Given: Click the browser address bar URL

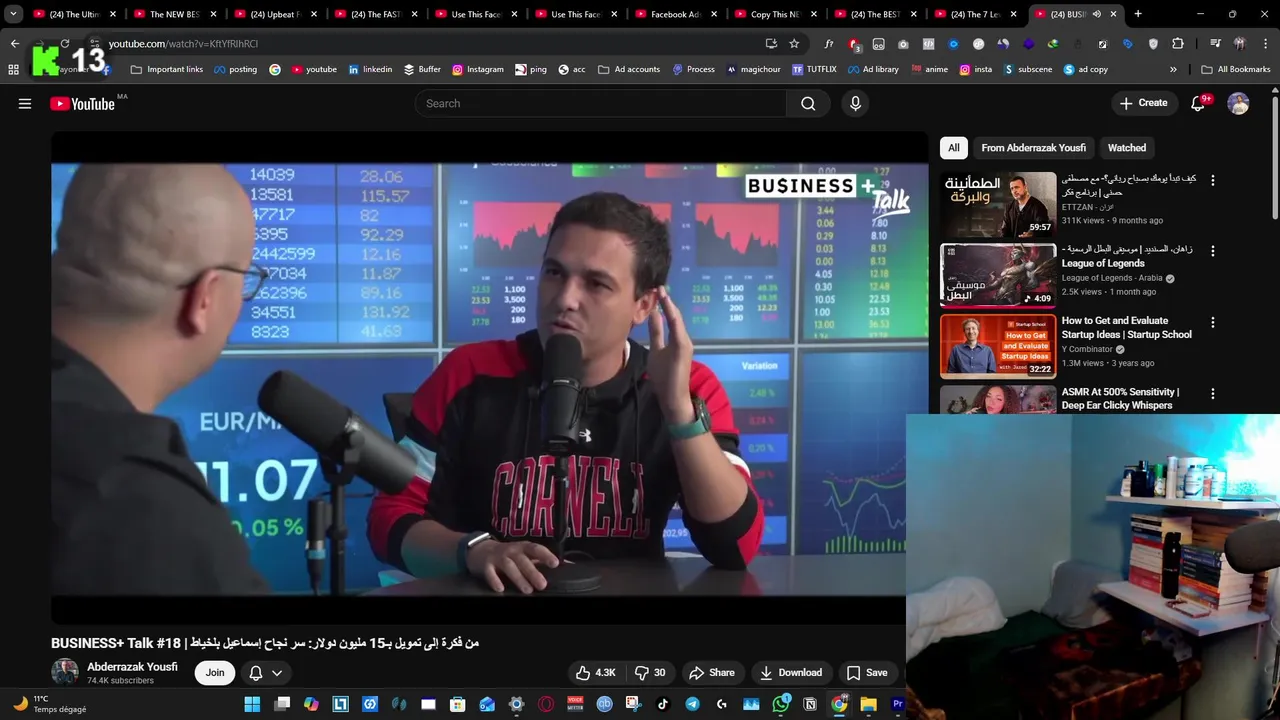Looking at the screenshot, I should point(183,44).
